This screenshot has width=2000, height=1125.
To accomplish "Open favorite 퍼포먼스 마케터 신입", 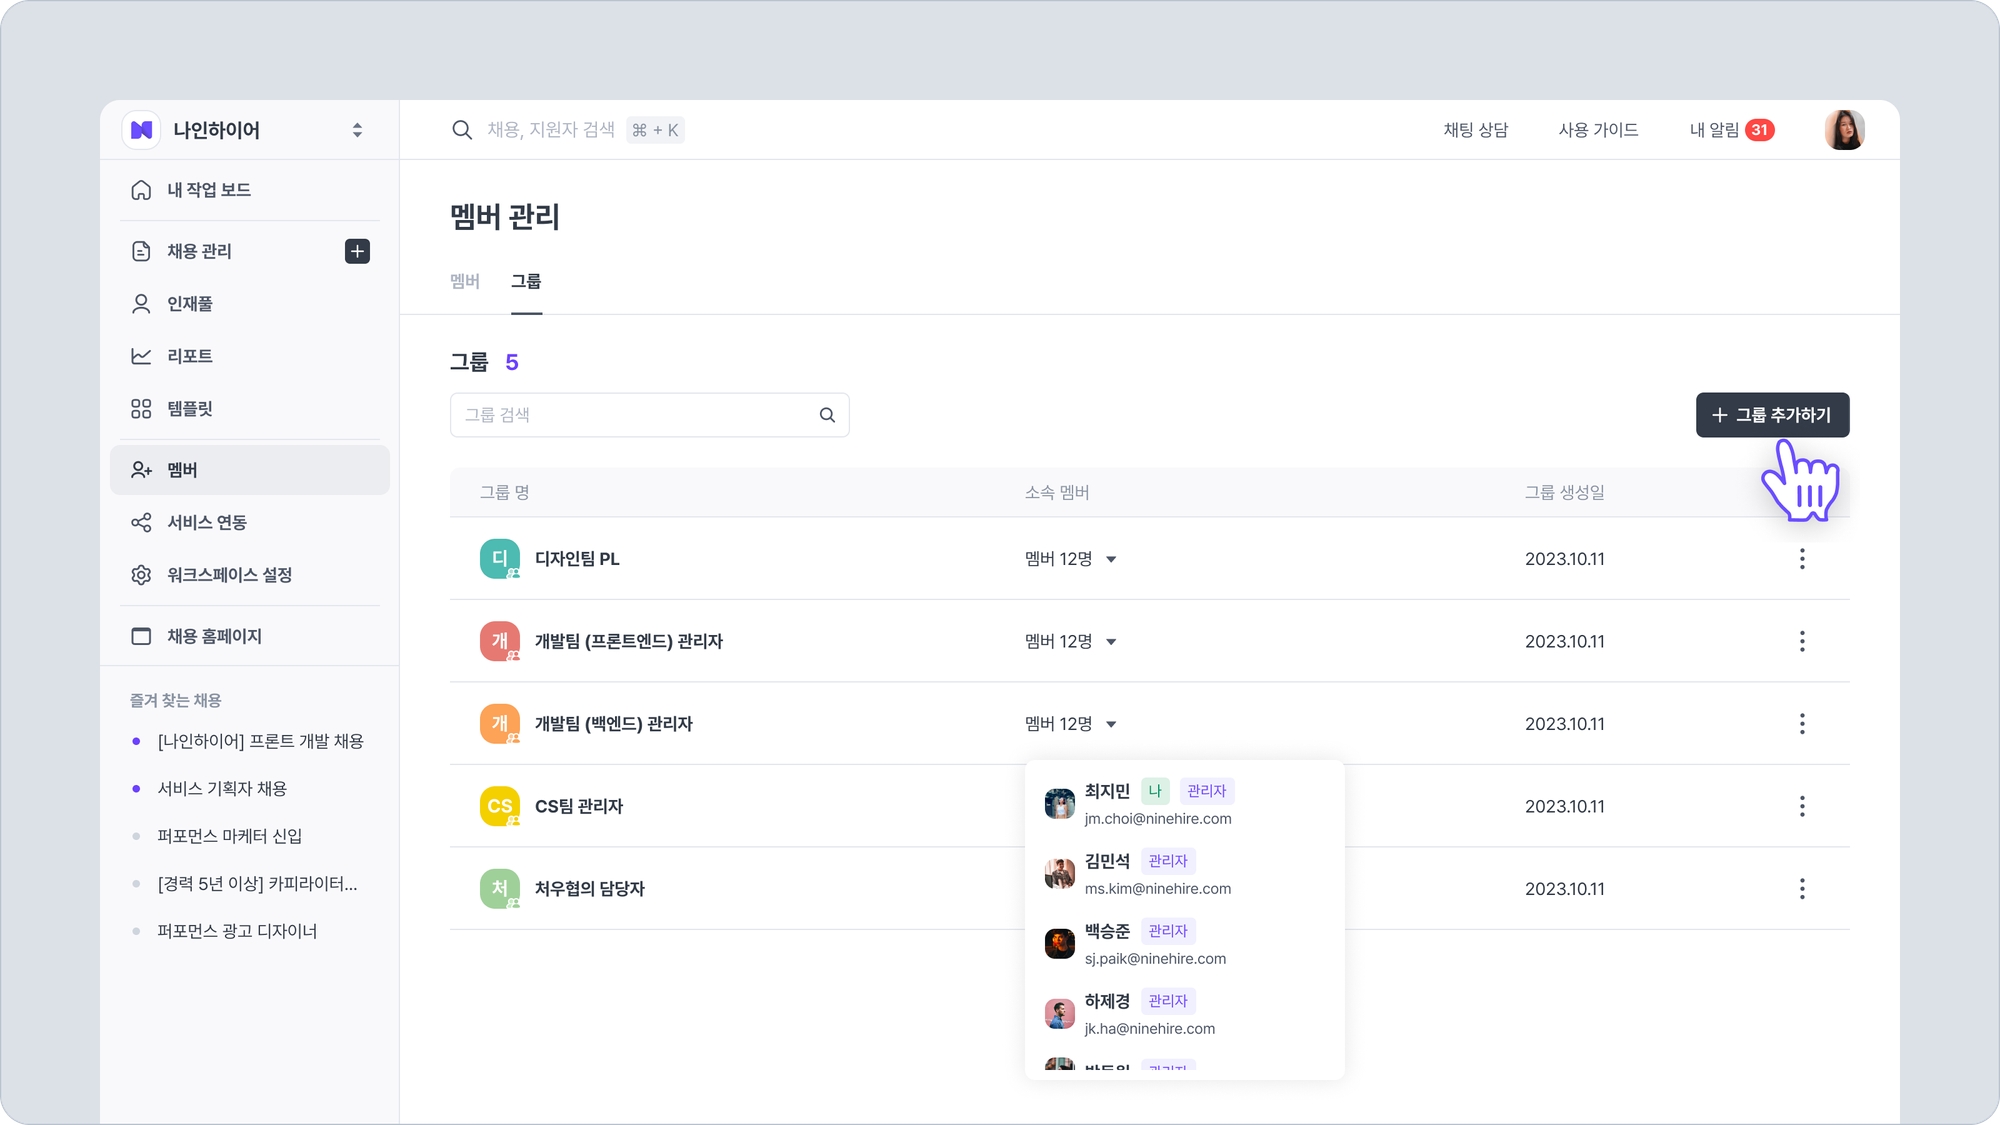I will click(229, 836).
